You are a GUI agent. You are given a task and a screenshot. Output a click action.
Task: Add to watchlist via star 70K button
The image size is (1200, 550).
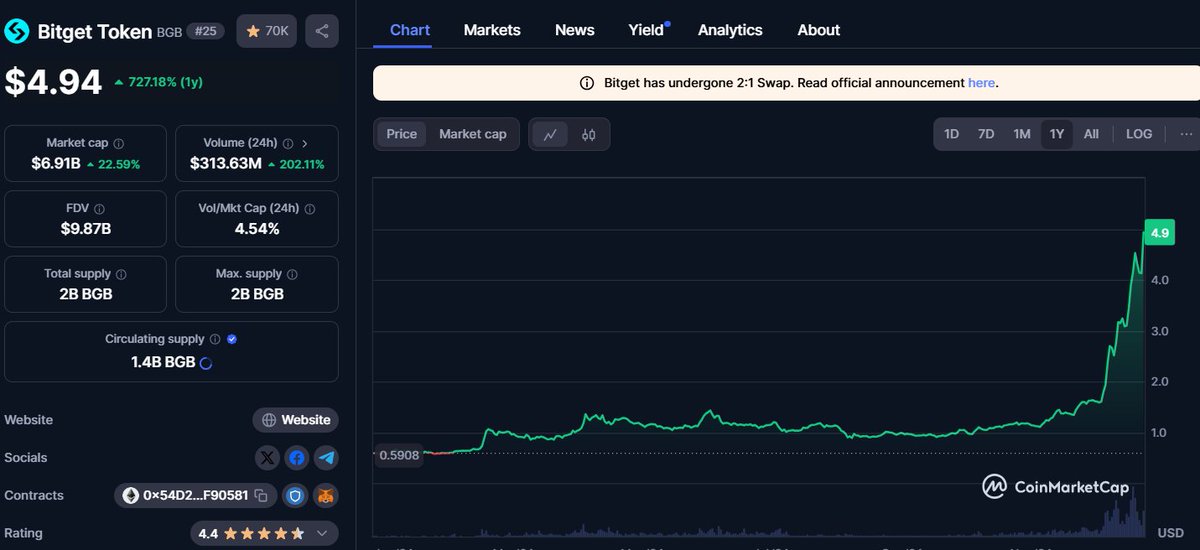click(x=267, y=31)
